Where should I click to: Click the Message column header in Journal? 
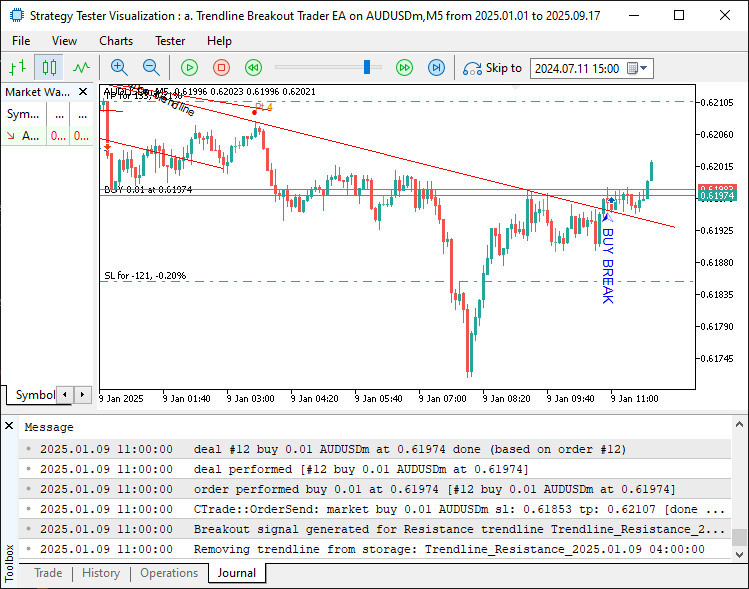[x=49, y=427]
